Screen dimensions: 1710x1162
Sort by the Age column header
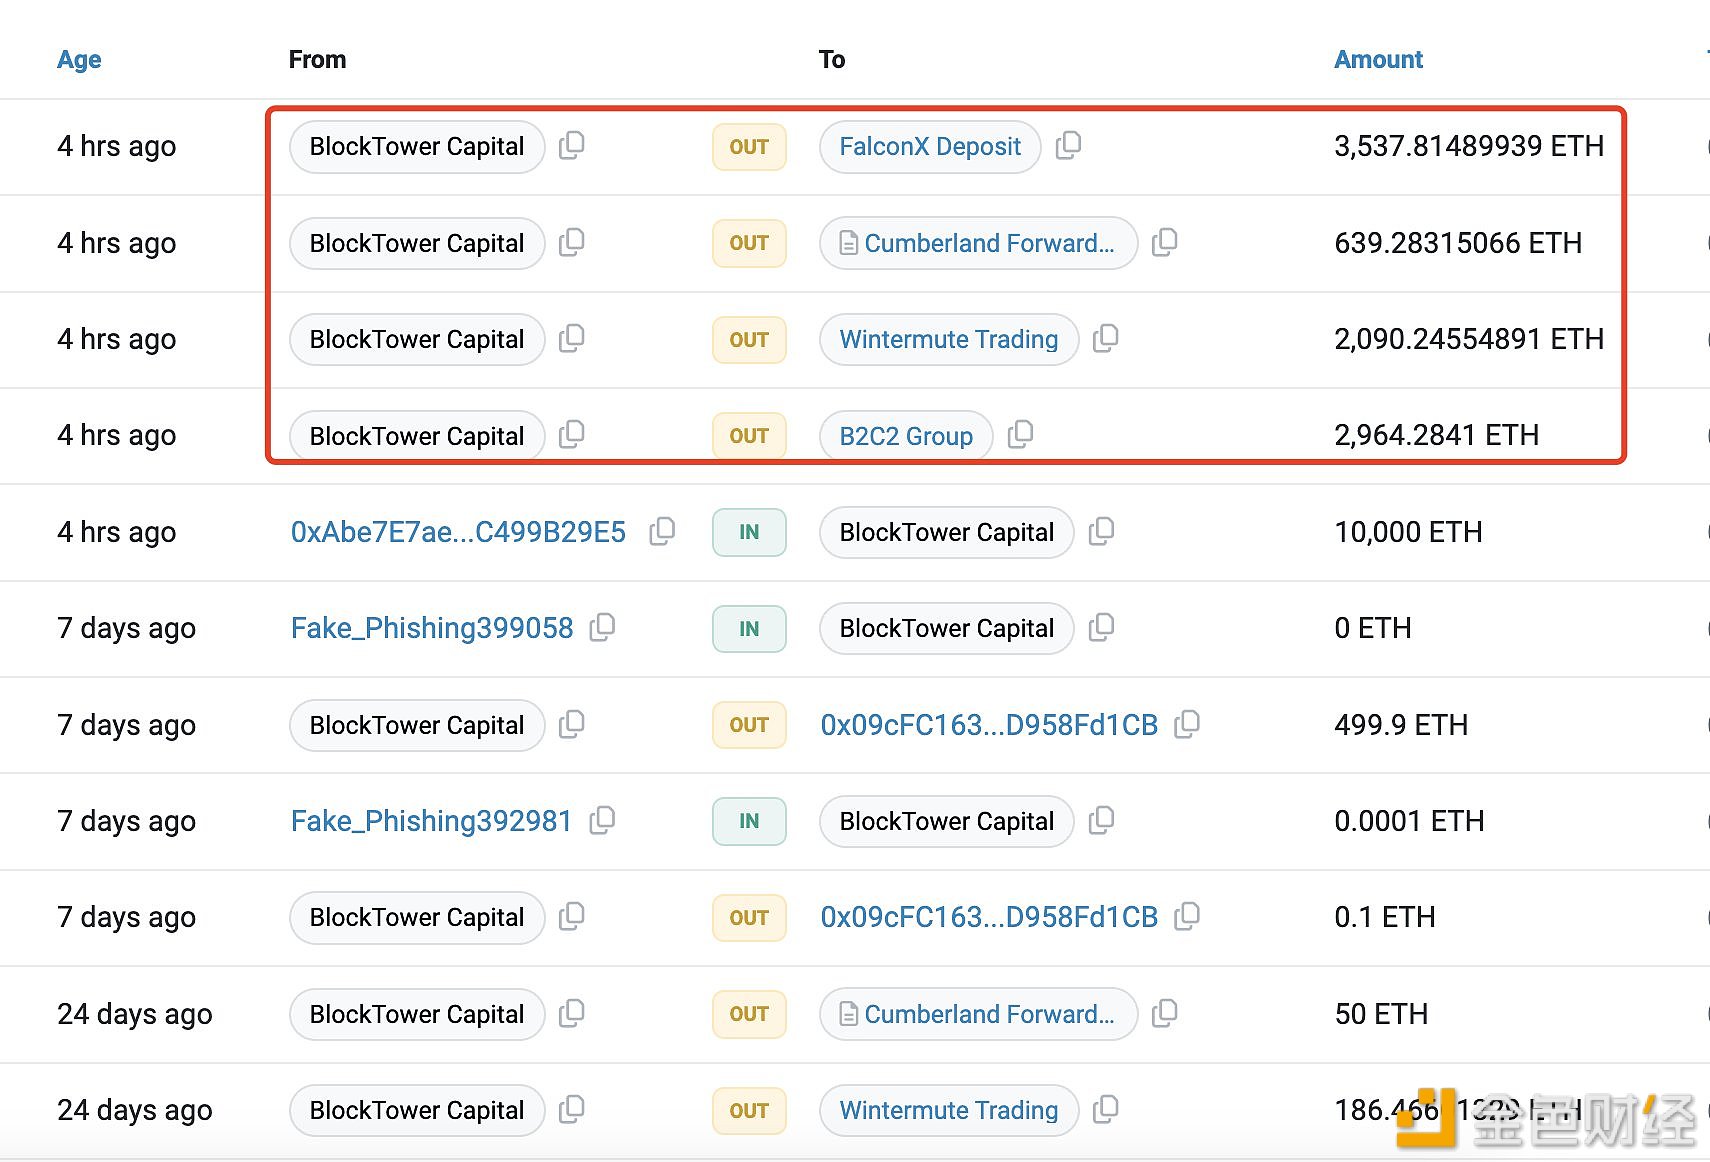coord(79,60)
